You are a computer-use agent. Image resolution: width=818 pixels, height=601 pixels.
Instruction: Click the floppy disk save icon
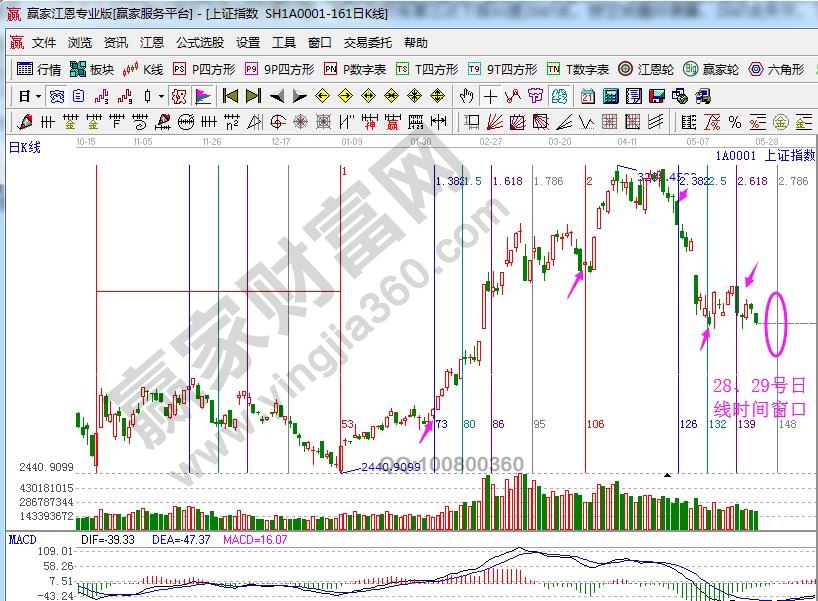(657, 96)
